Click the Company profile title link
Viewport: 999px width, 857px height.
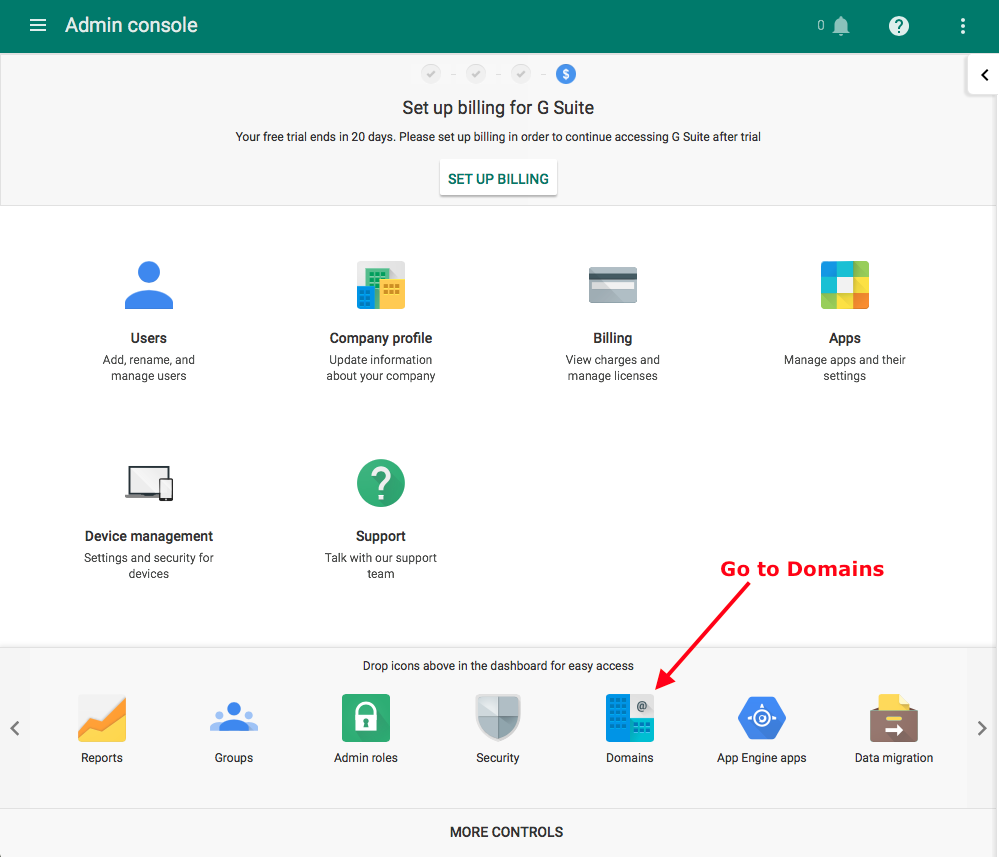point(381,338)
